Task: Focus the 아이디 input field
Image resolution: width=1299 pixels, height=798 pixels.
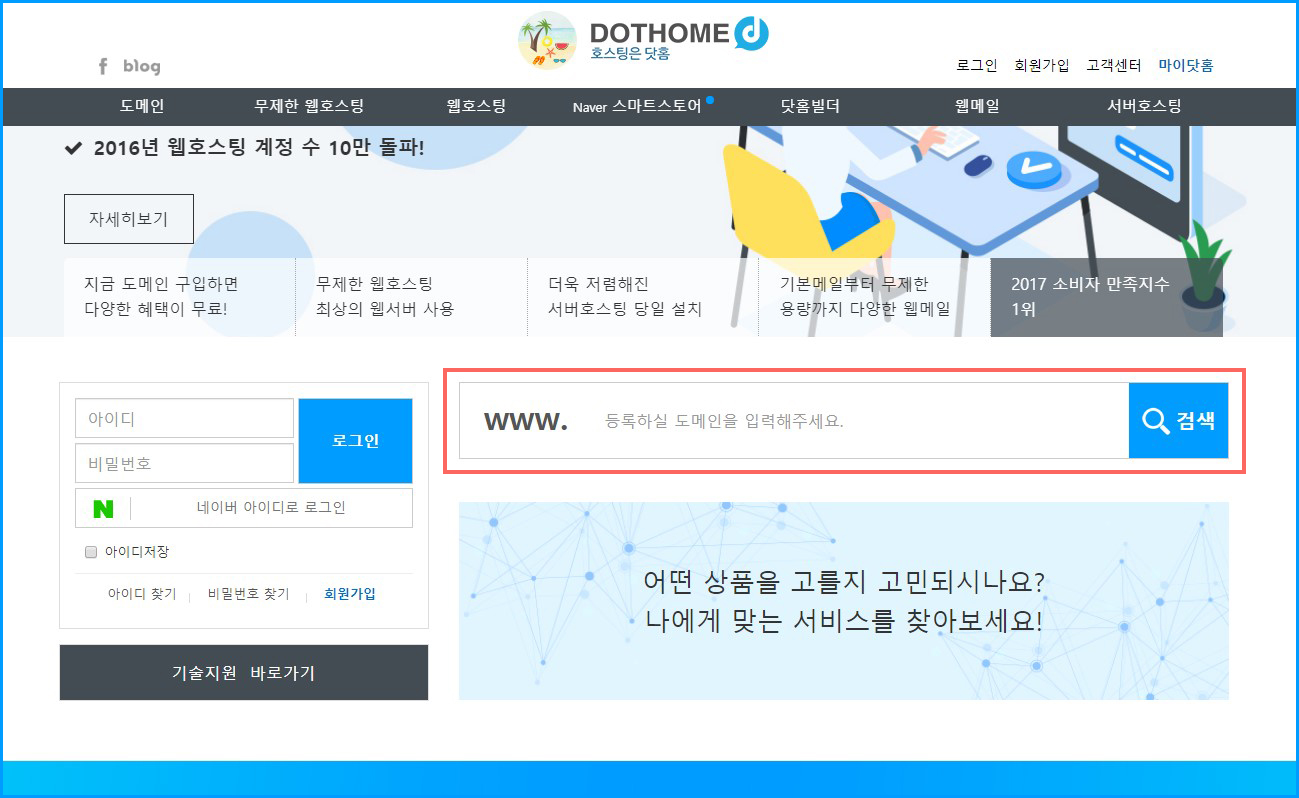Action: (185, 418)
